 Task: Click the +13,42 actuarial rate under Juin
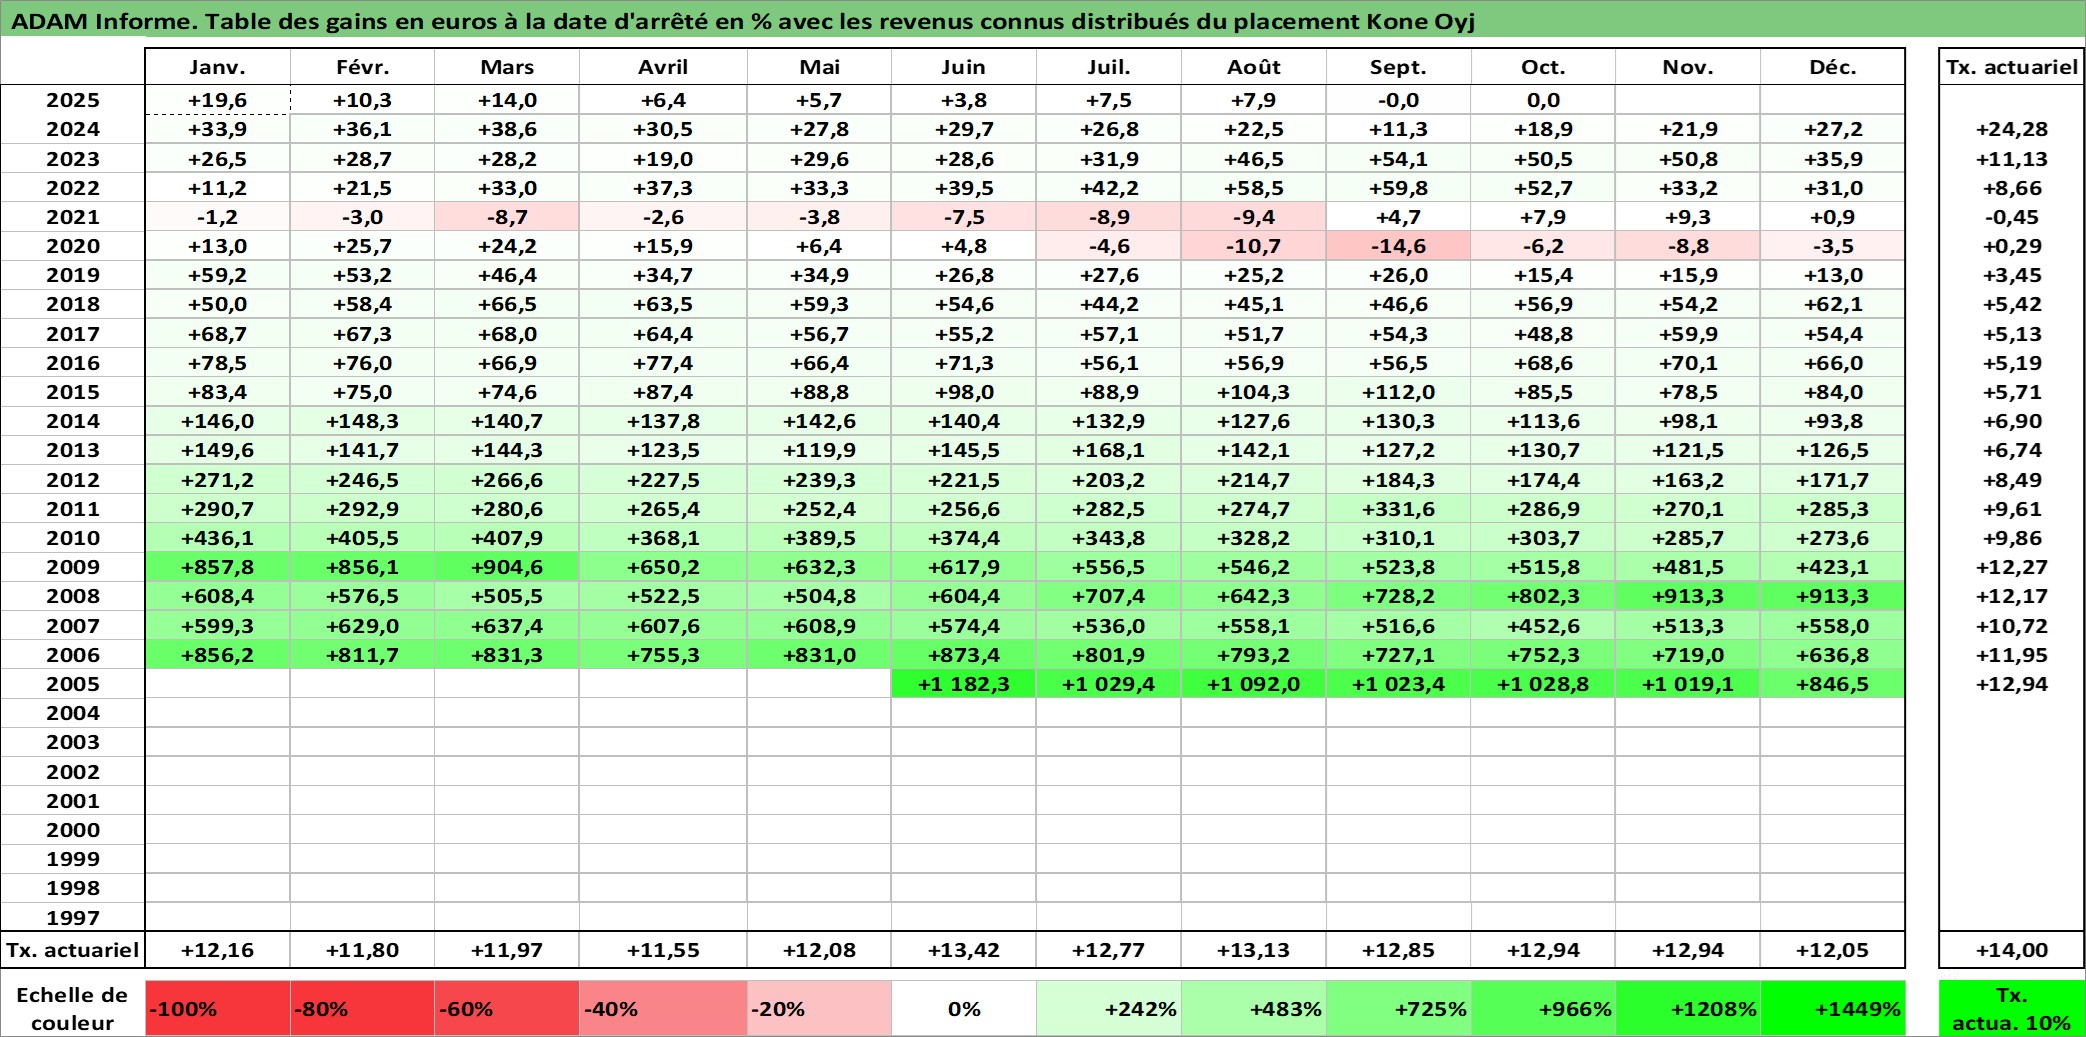click(963, 950)
